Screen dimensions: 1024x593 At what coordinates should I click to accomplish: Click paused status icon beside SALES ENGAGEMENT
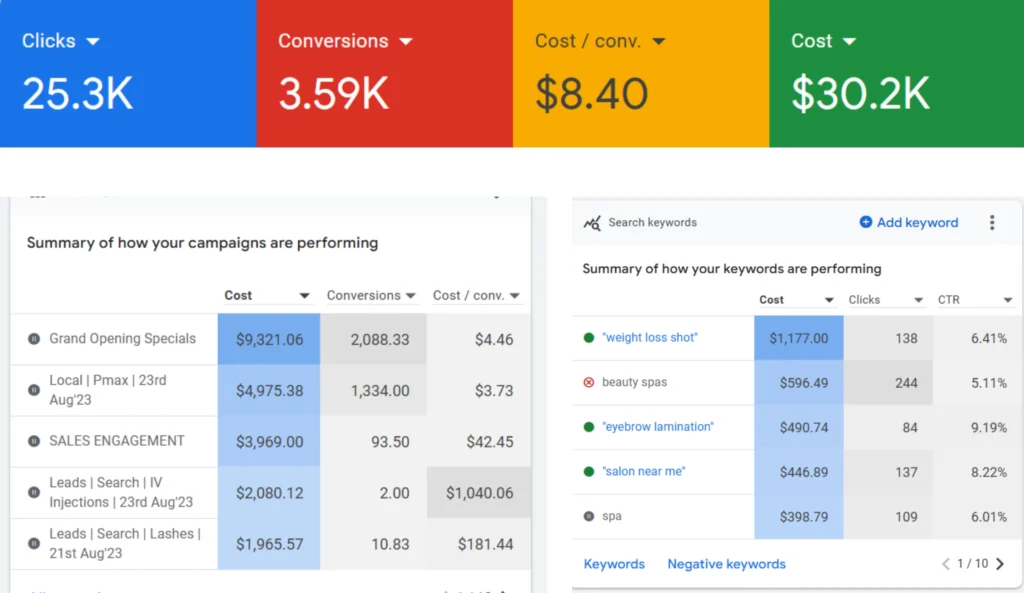coord(34,441)
